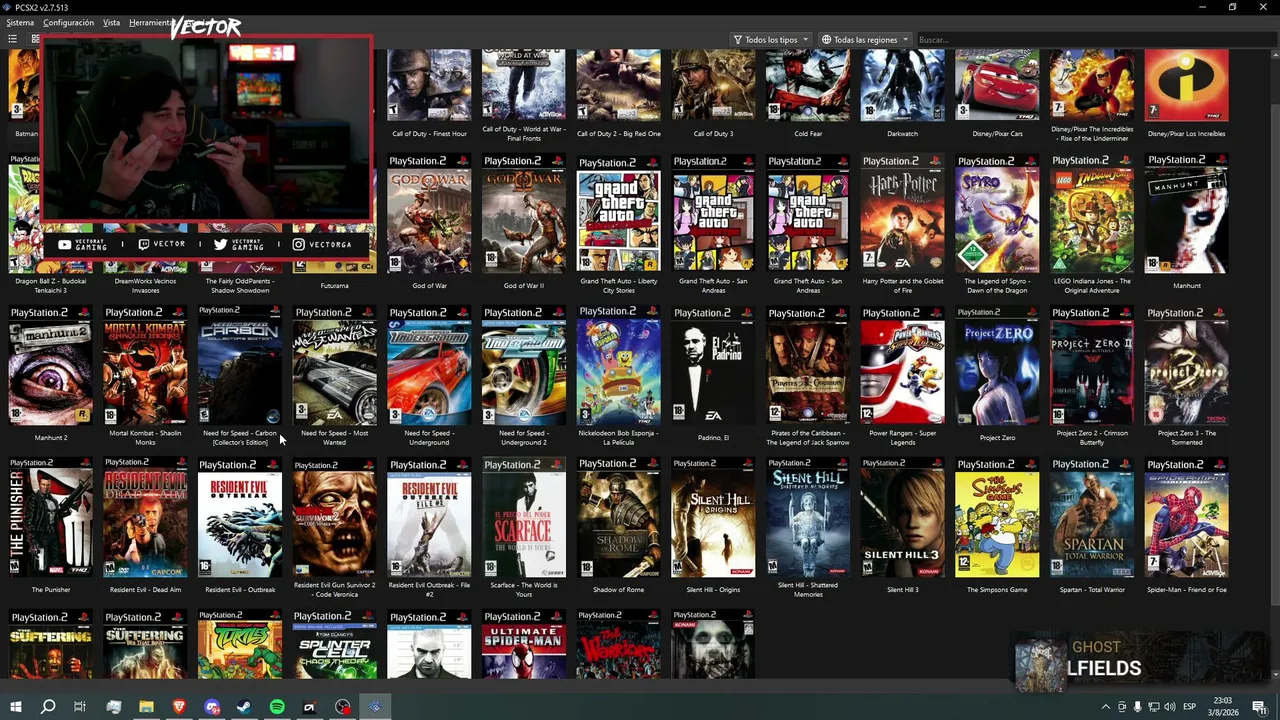
Task: Click the 'Project Zero' title text
Action: (997, 438)
